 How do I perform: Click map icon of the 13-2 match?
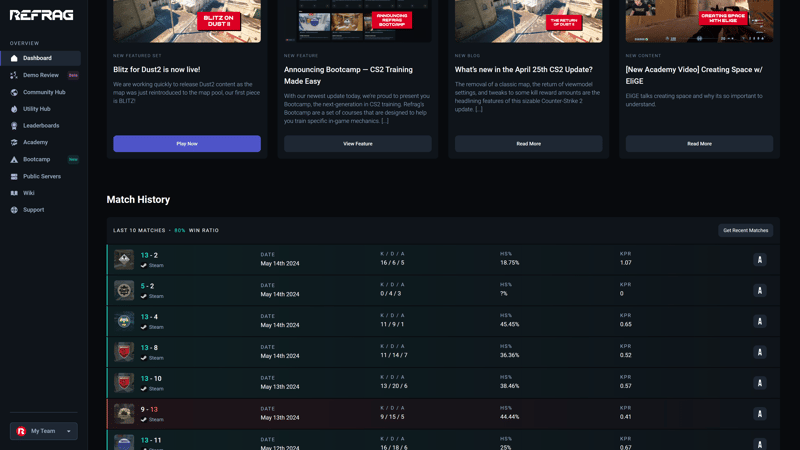pyautogui.click(x=124, y=259)
